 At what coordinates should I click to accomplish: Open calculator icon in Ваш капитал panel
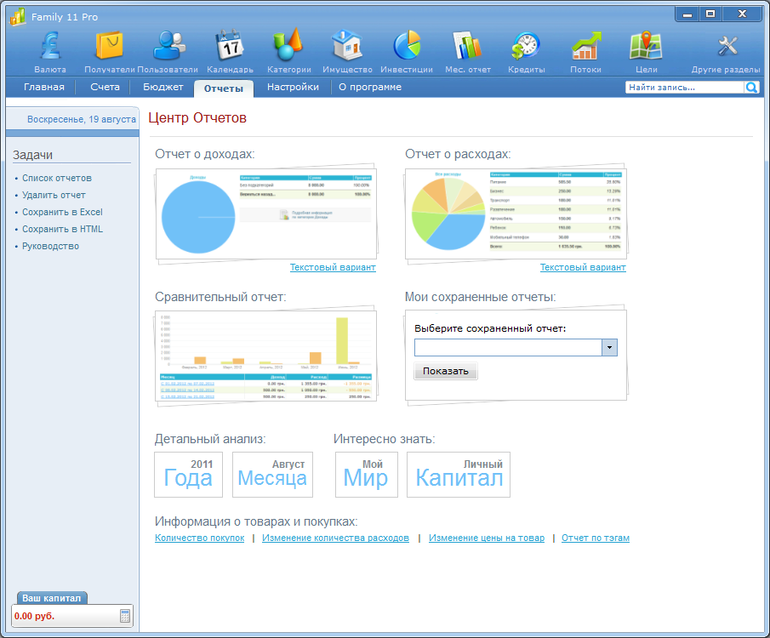click(x=125, y=616)
